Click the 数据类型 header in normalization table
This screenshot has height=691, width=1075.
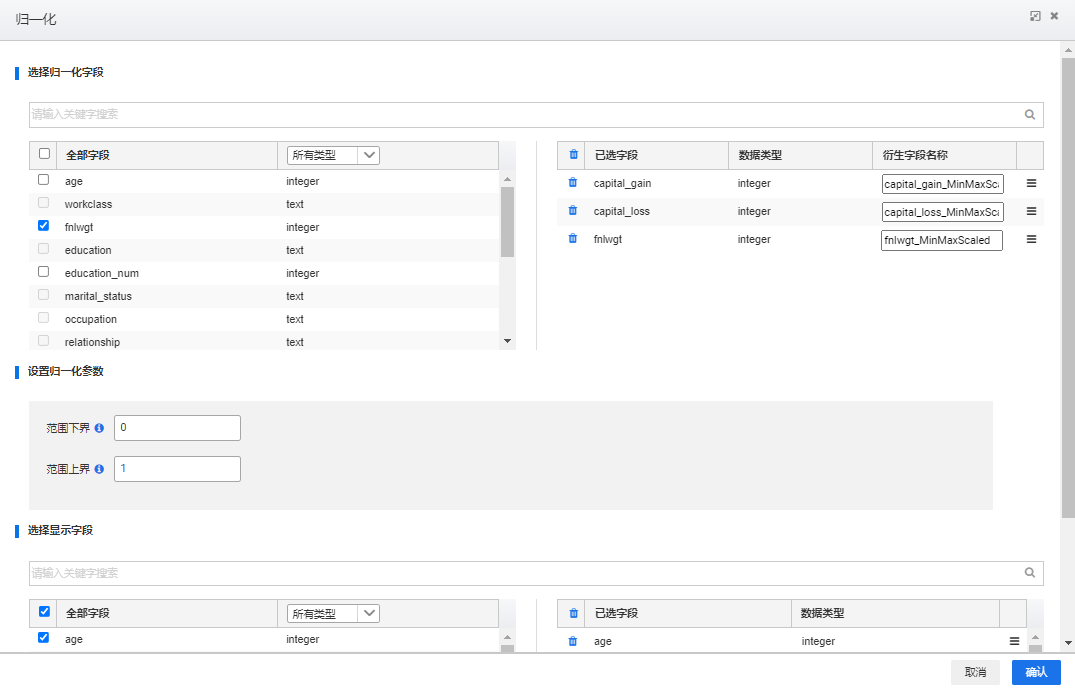(760, 155)
